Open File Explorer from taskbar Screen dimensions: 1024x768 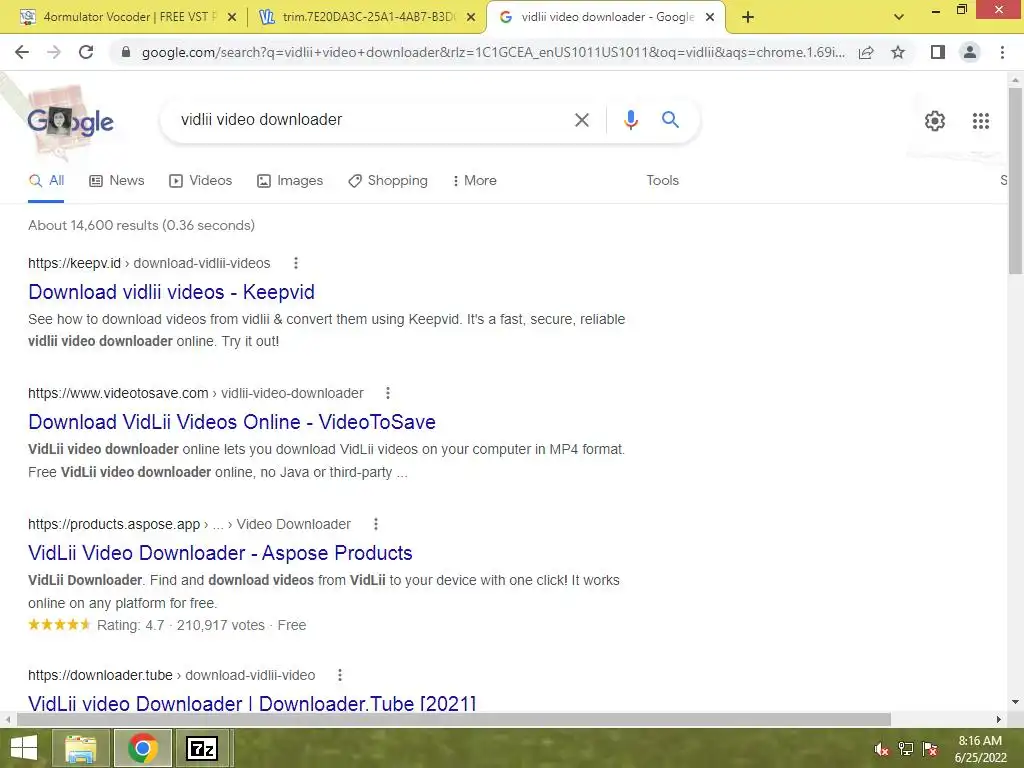(x=80, y=748)
